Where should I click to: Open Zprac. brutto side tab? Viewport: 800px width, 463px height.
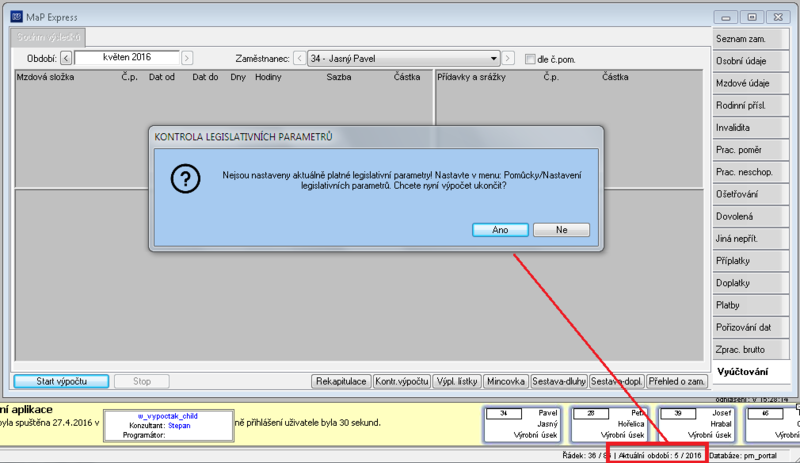click(x=751, y=350)
